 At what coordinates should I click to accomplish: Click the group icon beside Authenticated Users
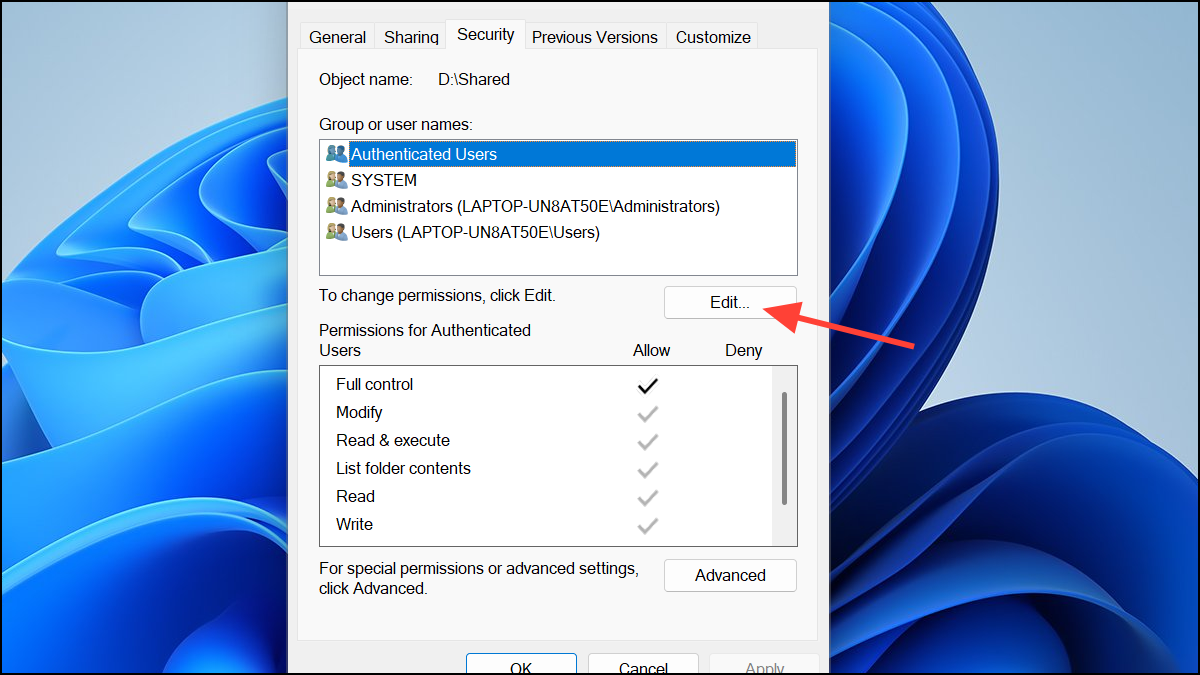coord(336,154)
